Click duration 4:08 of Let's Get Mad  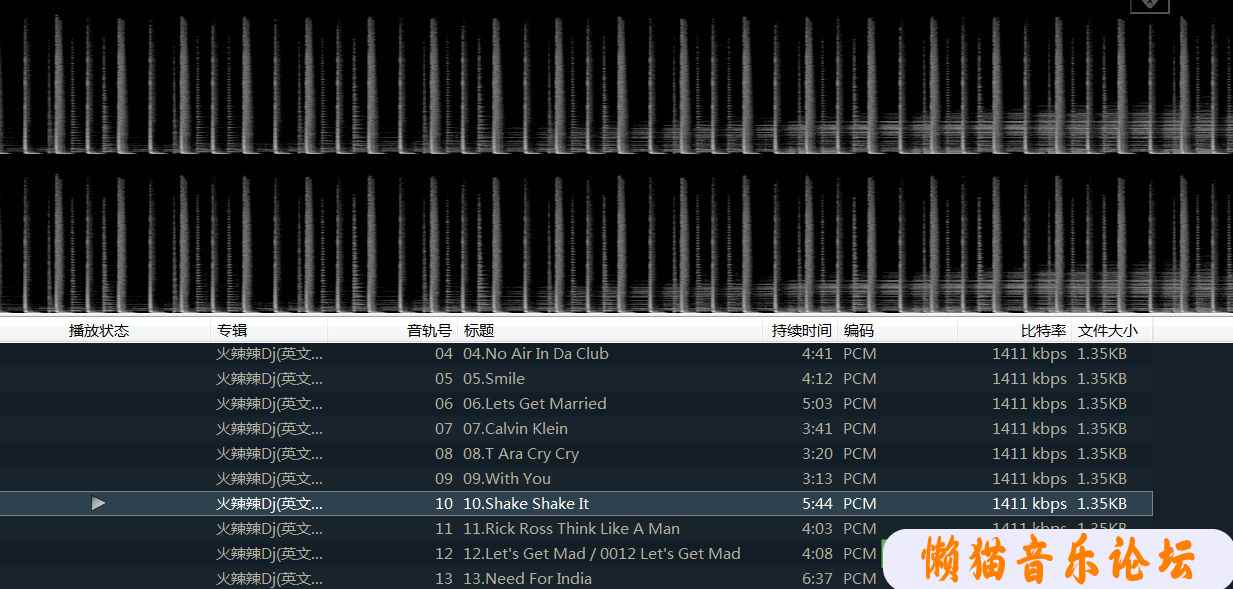click(x=817, y=553)
